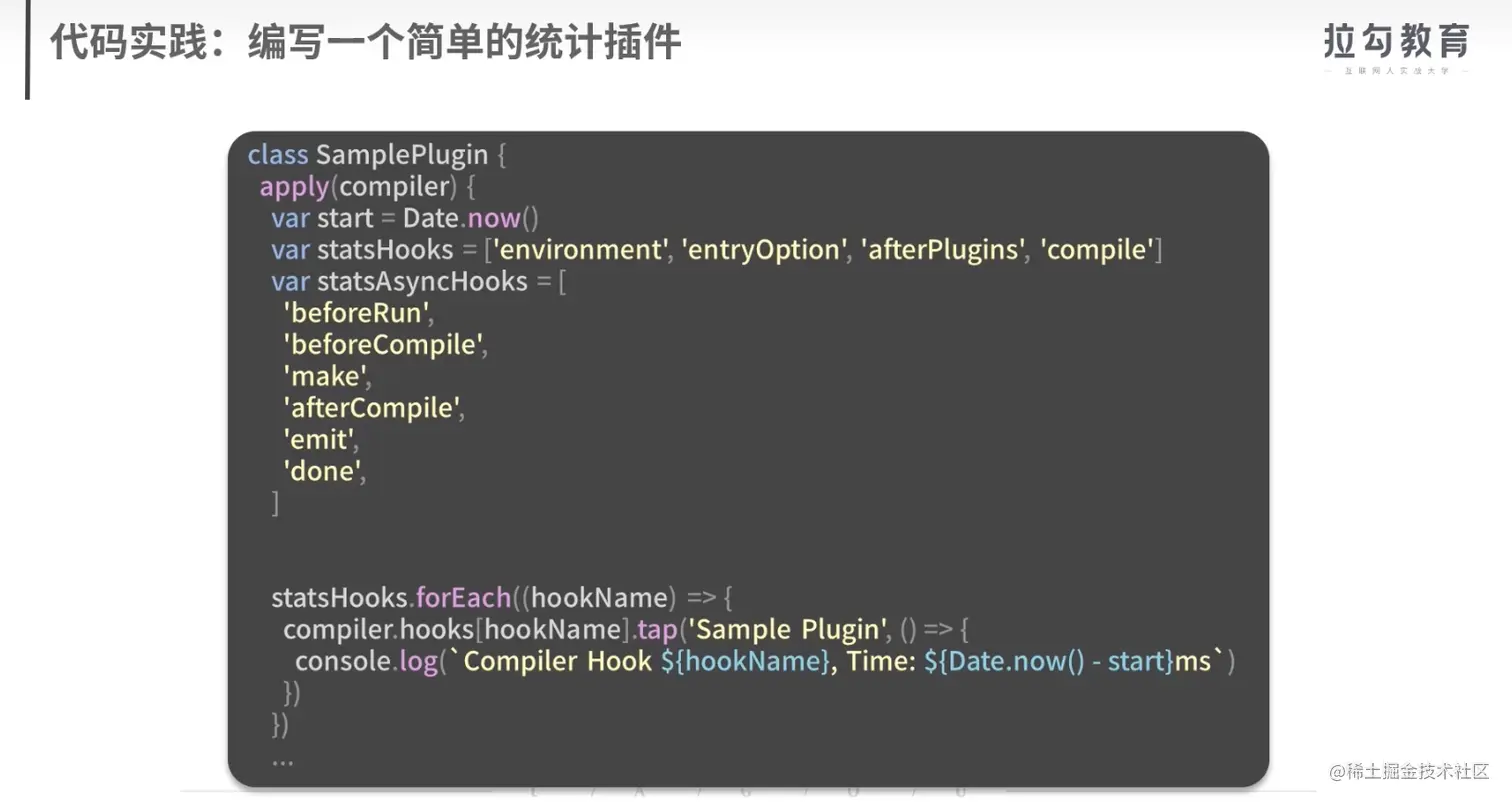Click the slide title 代码实践：编写一个简单的统计插件
Screen dimensions: 1512x804
(364, 43)
